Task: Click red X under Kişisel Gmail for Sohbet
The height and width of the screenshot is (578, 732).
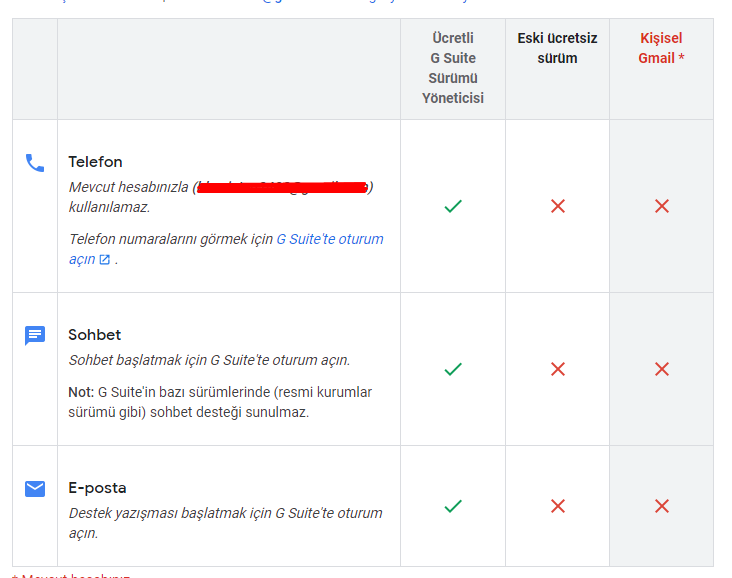Action: 662,369
